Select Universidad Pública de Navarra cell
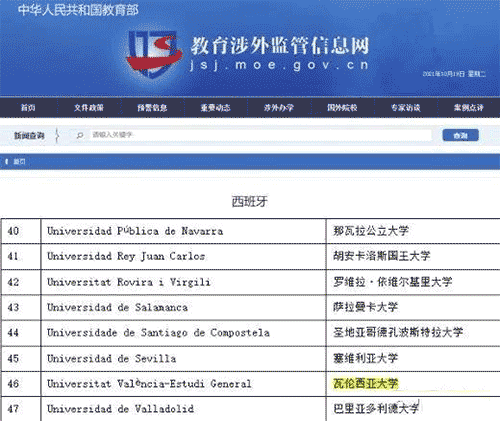The image size is (500, 421). (183, 231)
